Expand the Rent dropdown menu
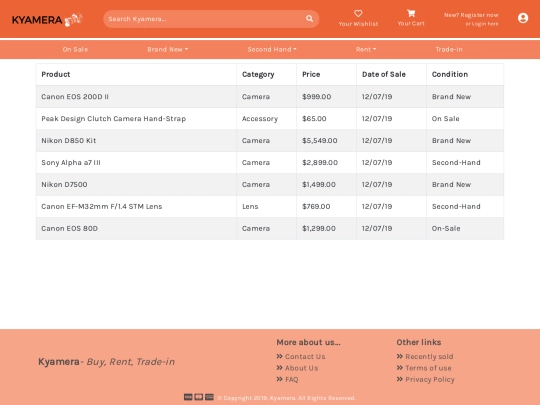 point(366,50)
